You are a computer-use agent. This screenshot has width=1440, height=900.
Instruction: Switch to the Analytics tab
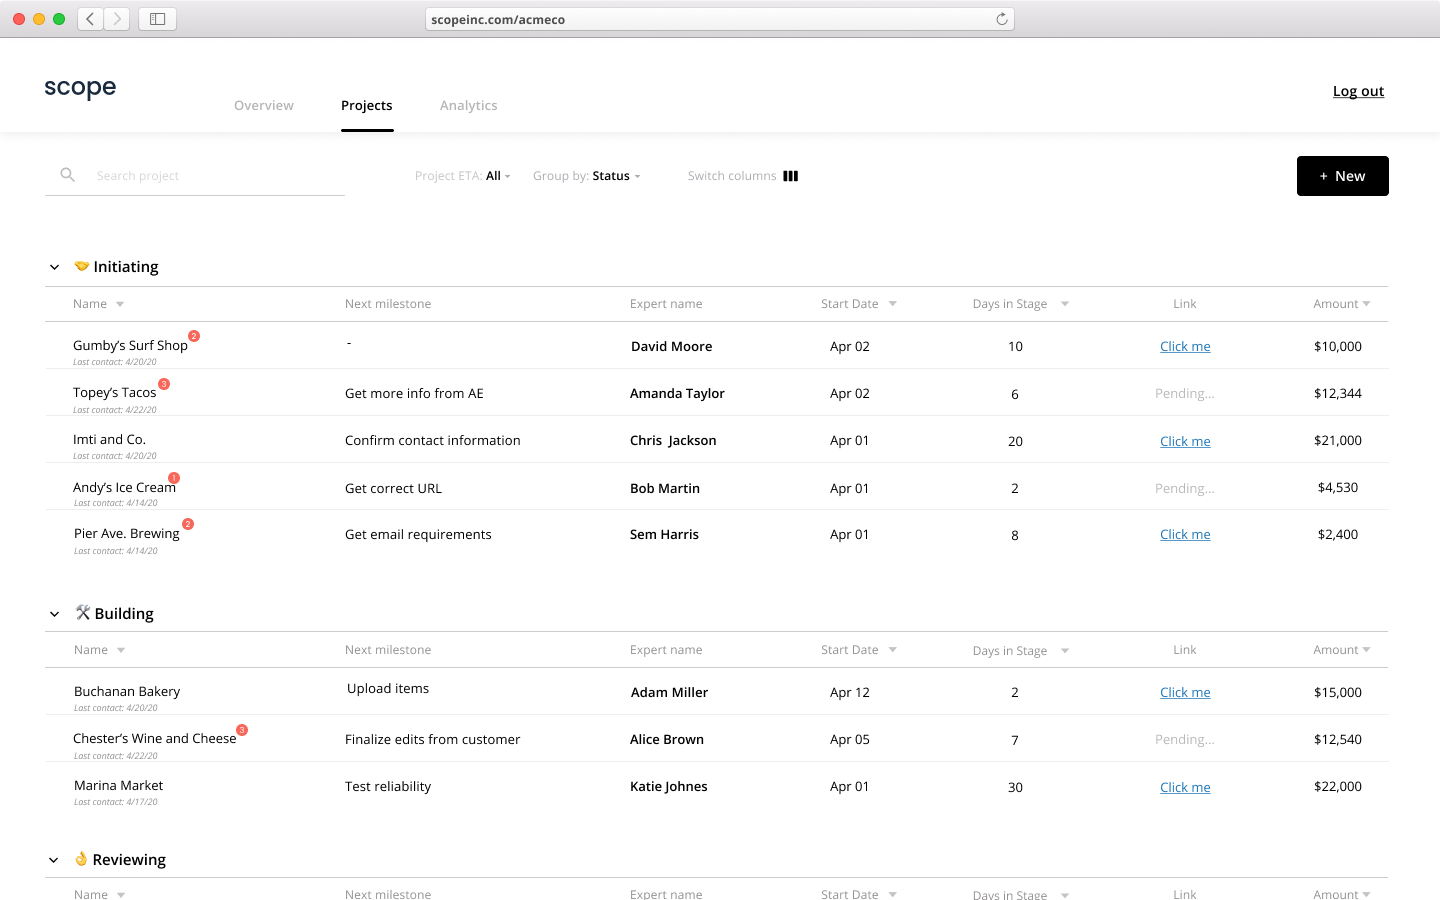(x=468, y=105)
